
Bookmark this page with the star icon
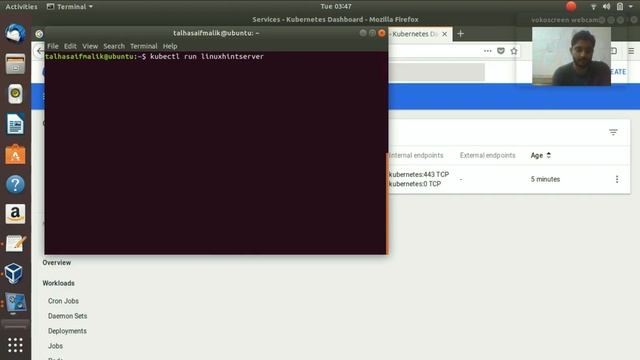[x=514, y=51]
